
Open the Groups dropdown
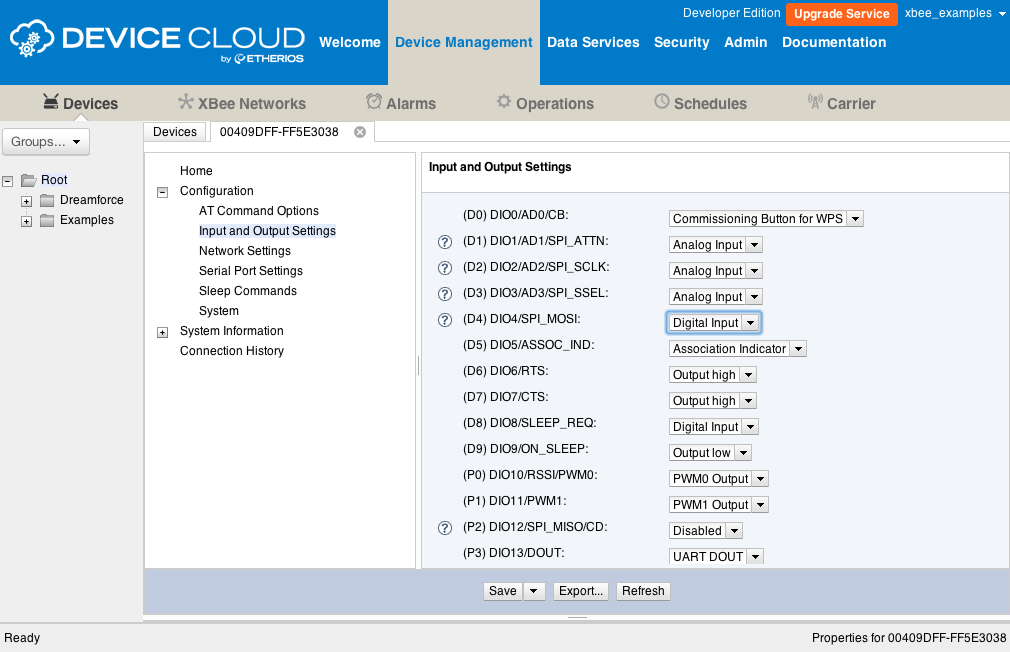[x=46, y=142]
